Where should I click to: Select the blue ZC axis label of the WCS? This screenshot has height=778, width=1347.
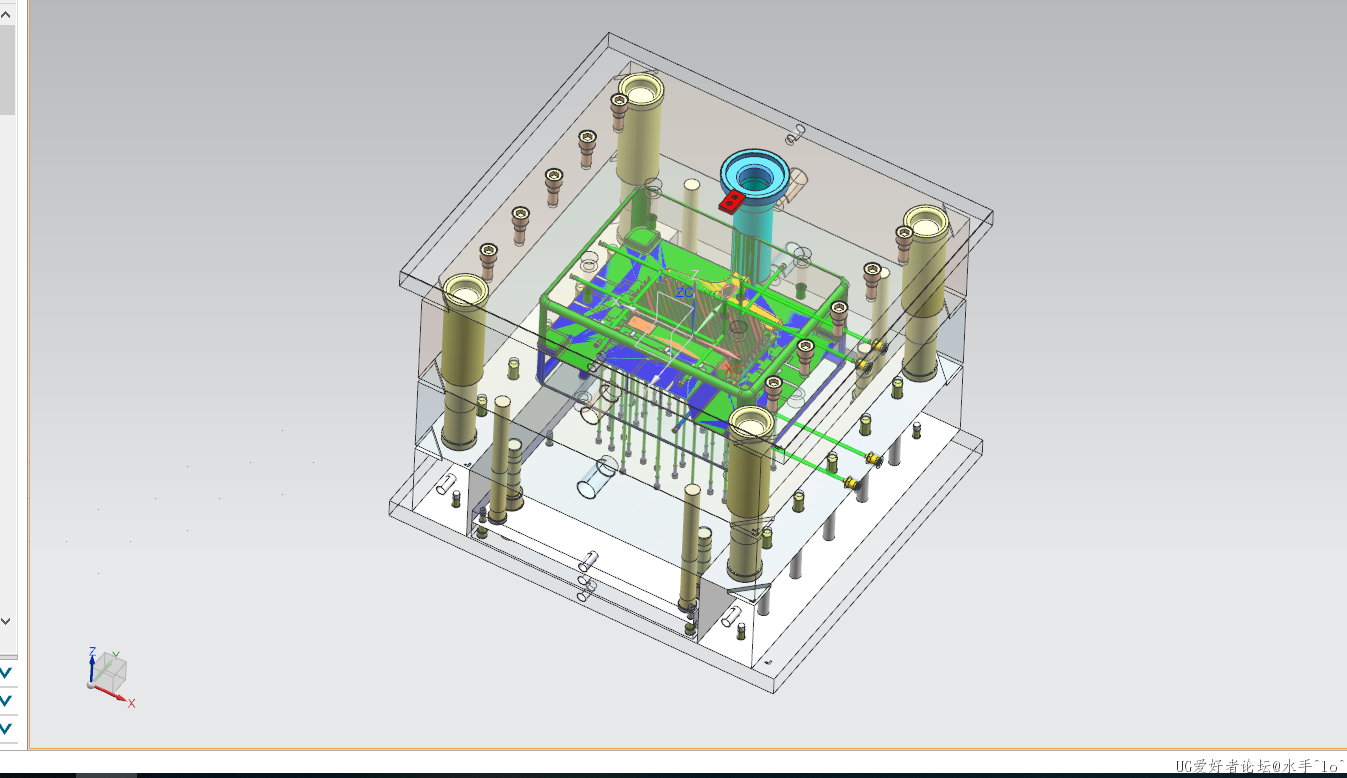685,292
